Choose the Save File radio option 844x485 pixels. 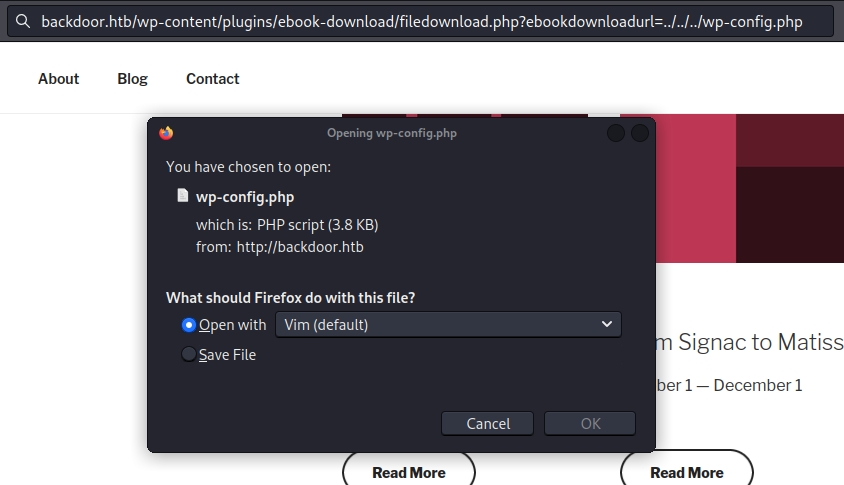point(189,354)
